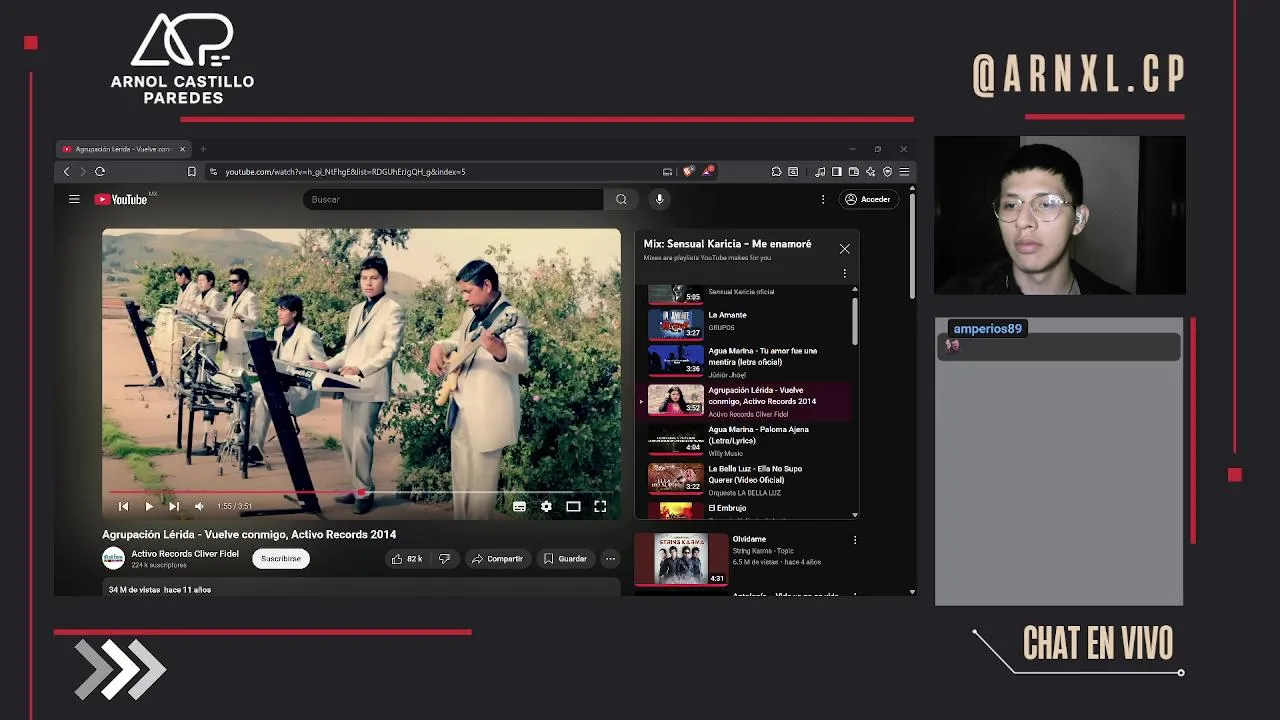The height and width of the screenshot is (720, 1280).
Task: Open the browser main menu
Action: 904,172
